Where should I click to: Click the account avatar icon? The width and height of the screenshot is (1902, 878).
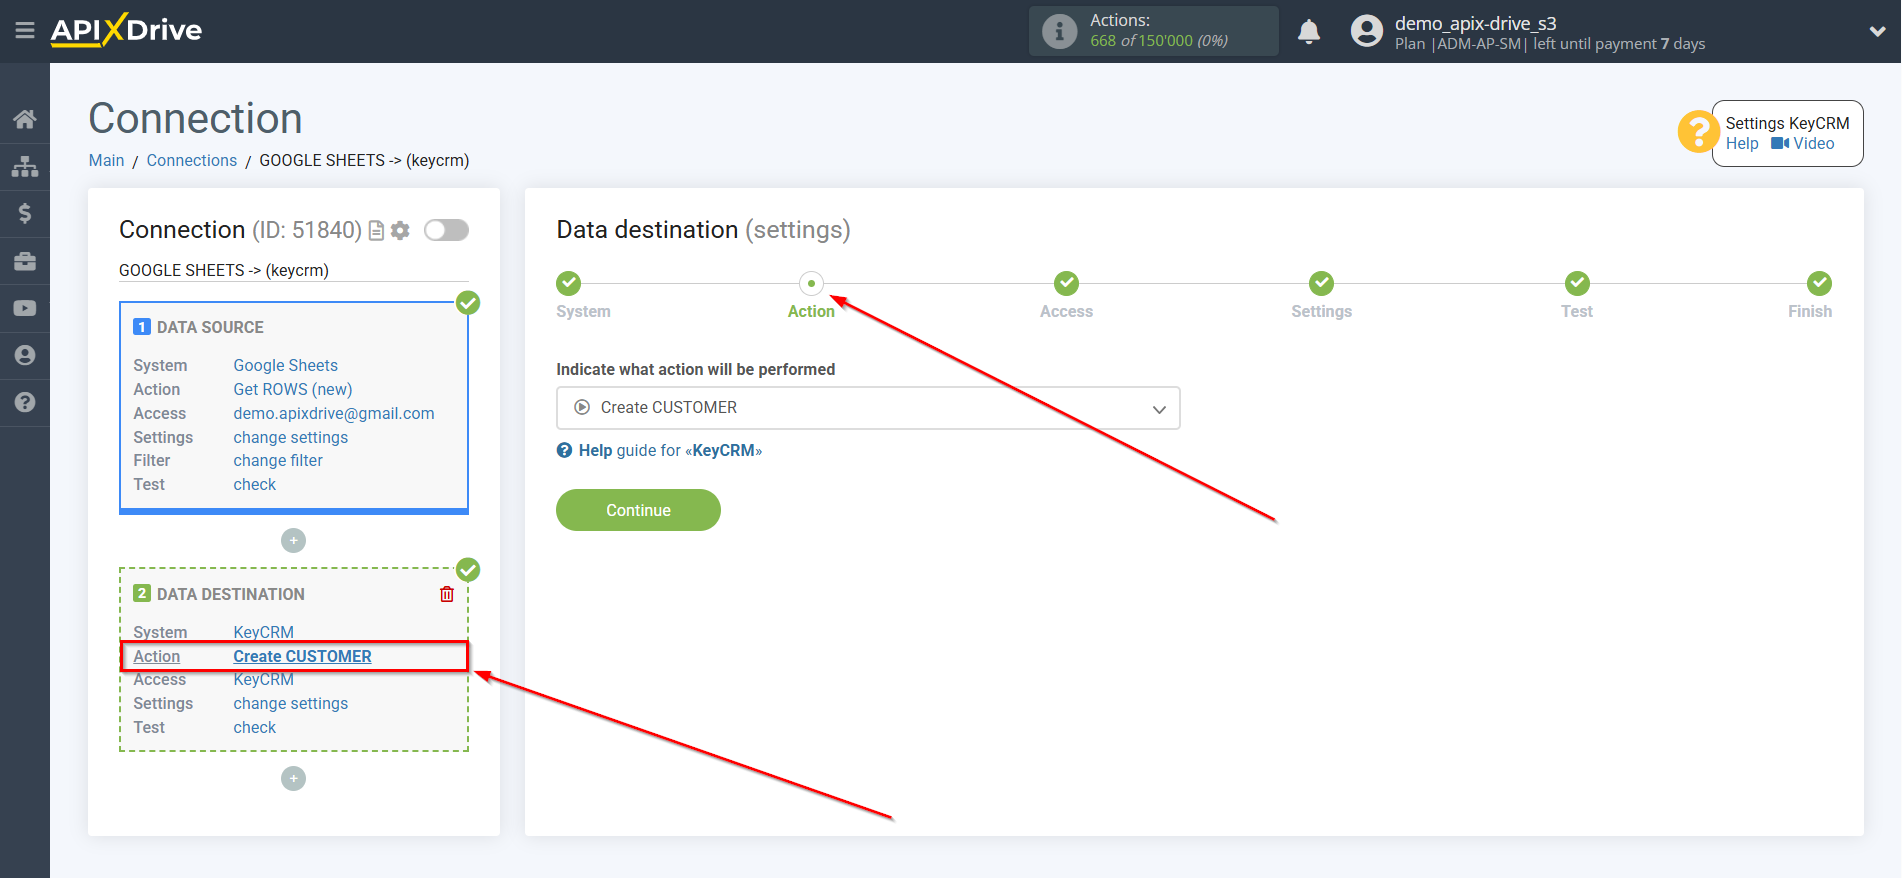pos(1366,31)
